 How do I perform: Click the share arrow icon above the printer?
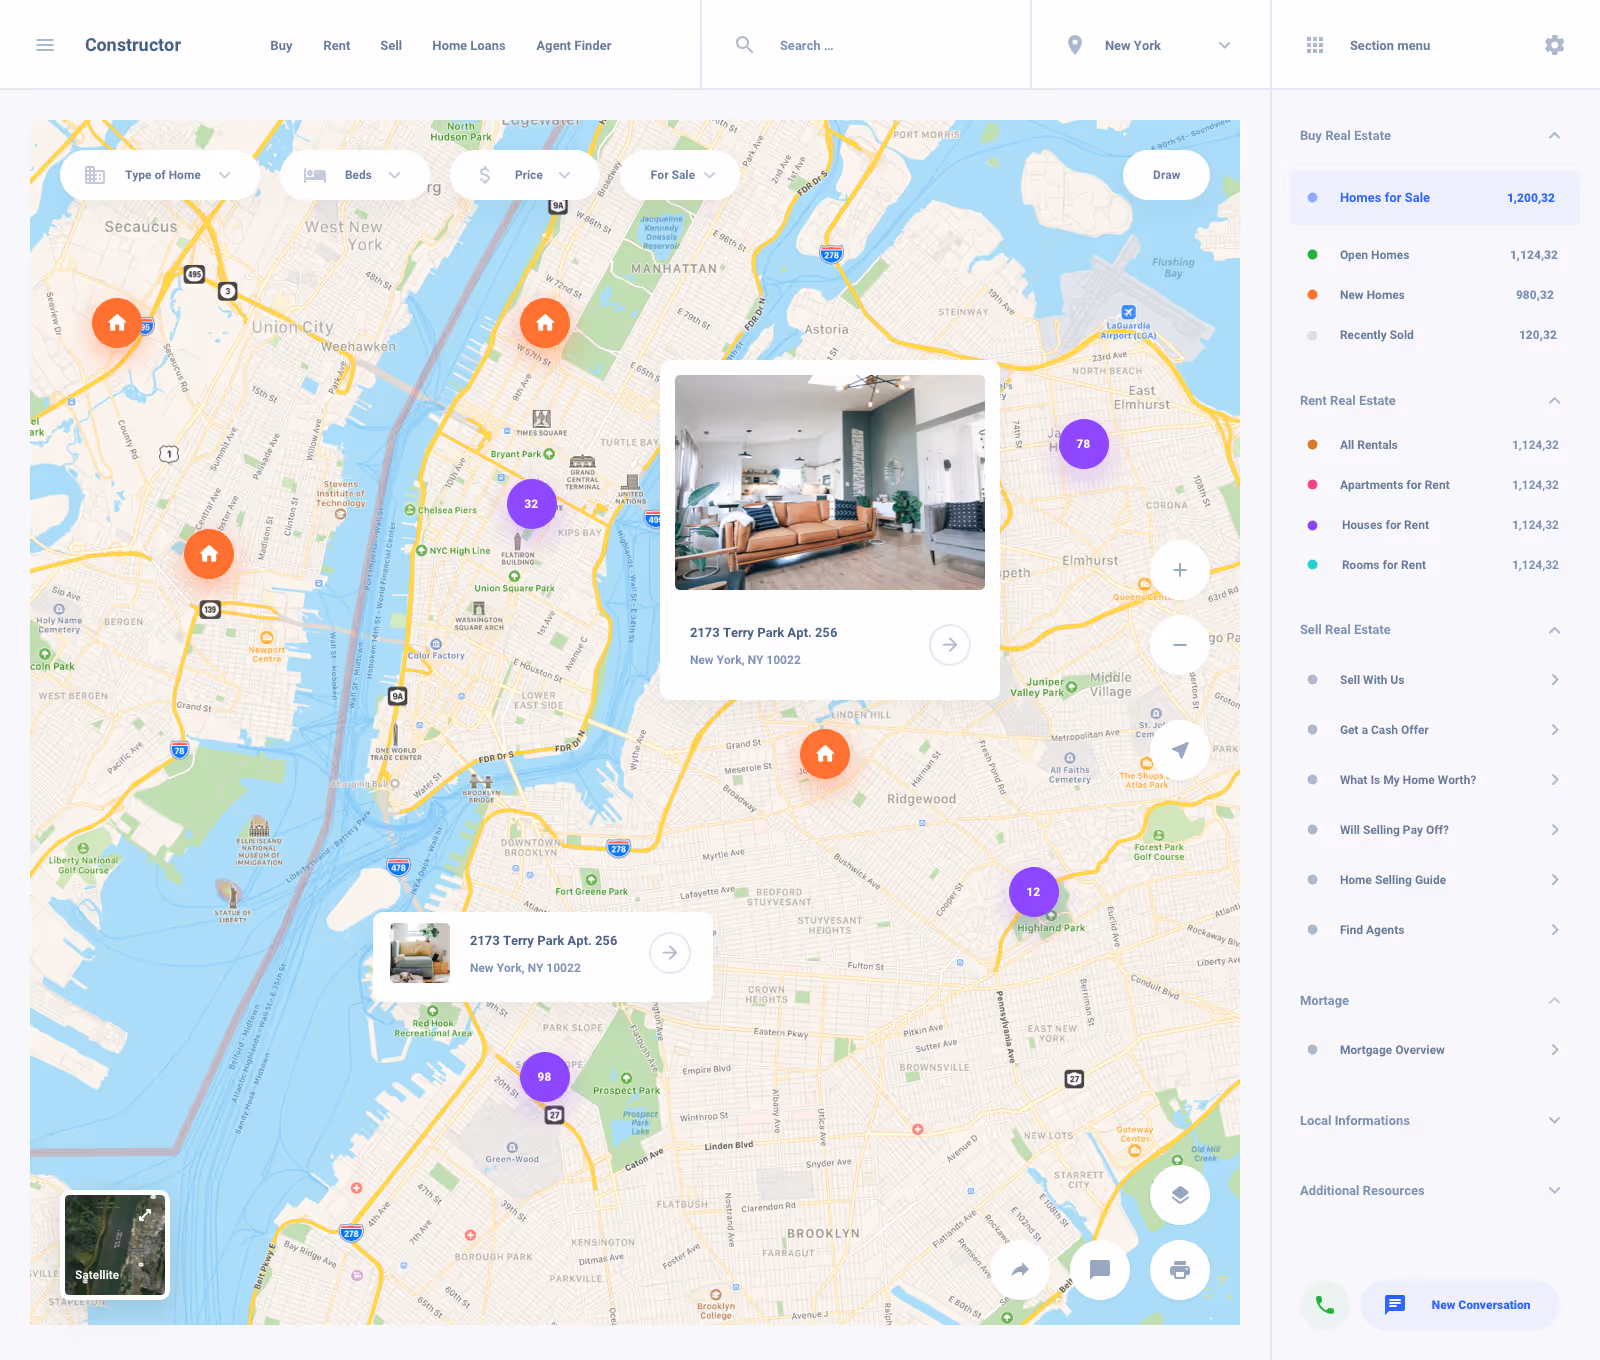point(1019,1270)
